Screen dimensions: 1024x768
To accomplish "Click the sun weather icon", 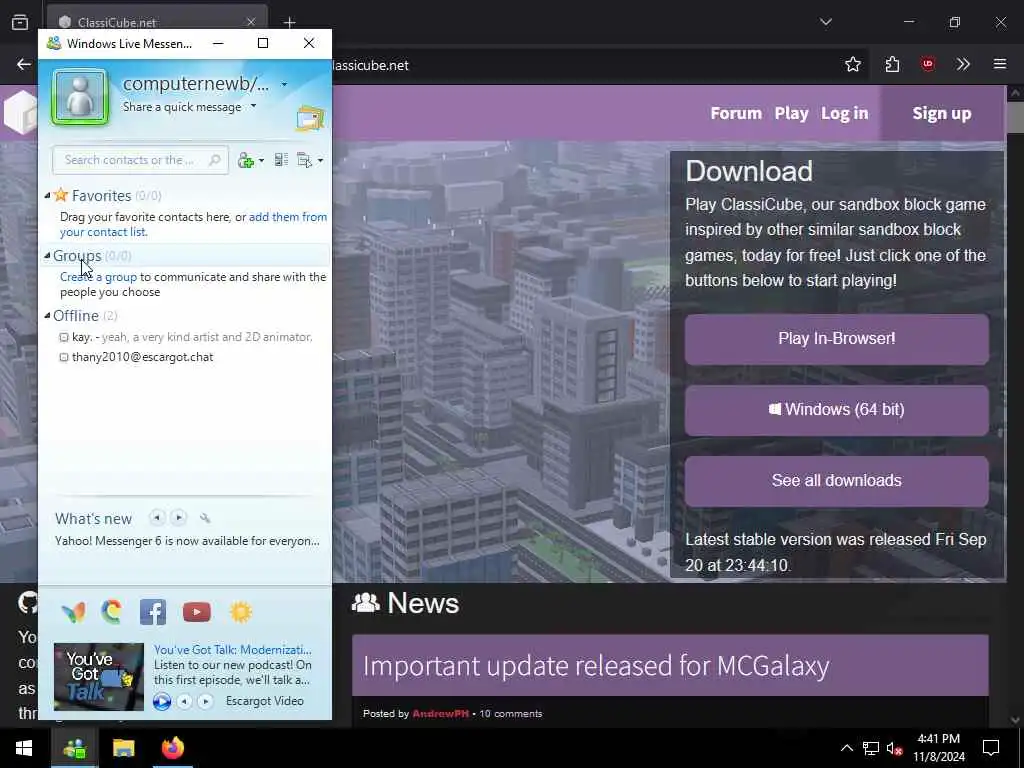I will (240, 612).
